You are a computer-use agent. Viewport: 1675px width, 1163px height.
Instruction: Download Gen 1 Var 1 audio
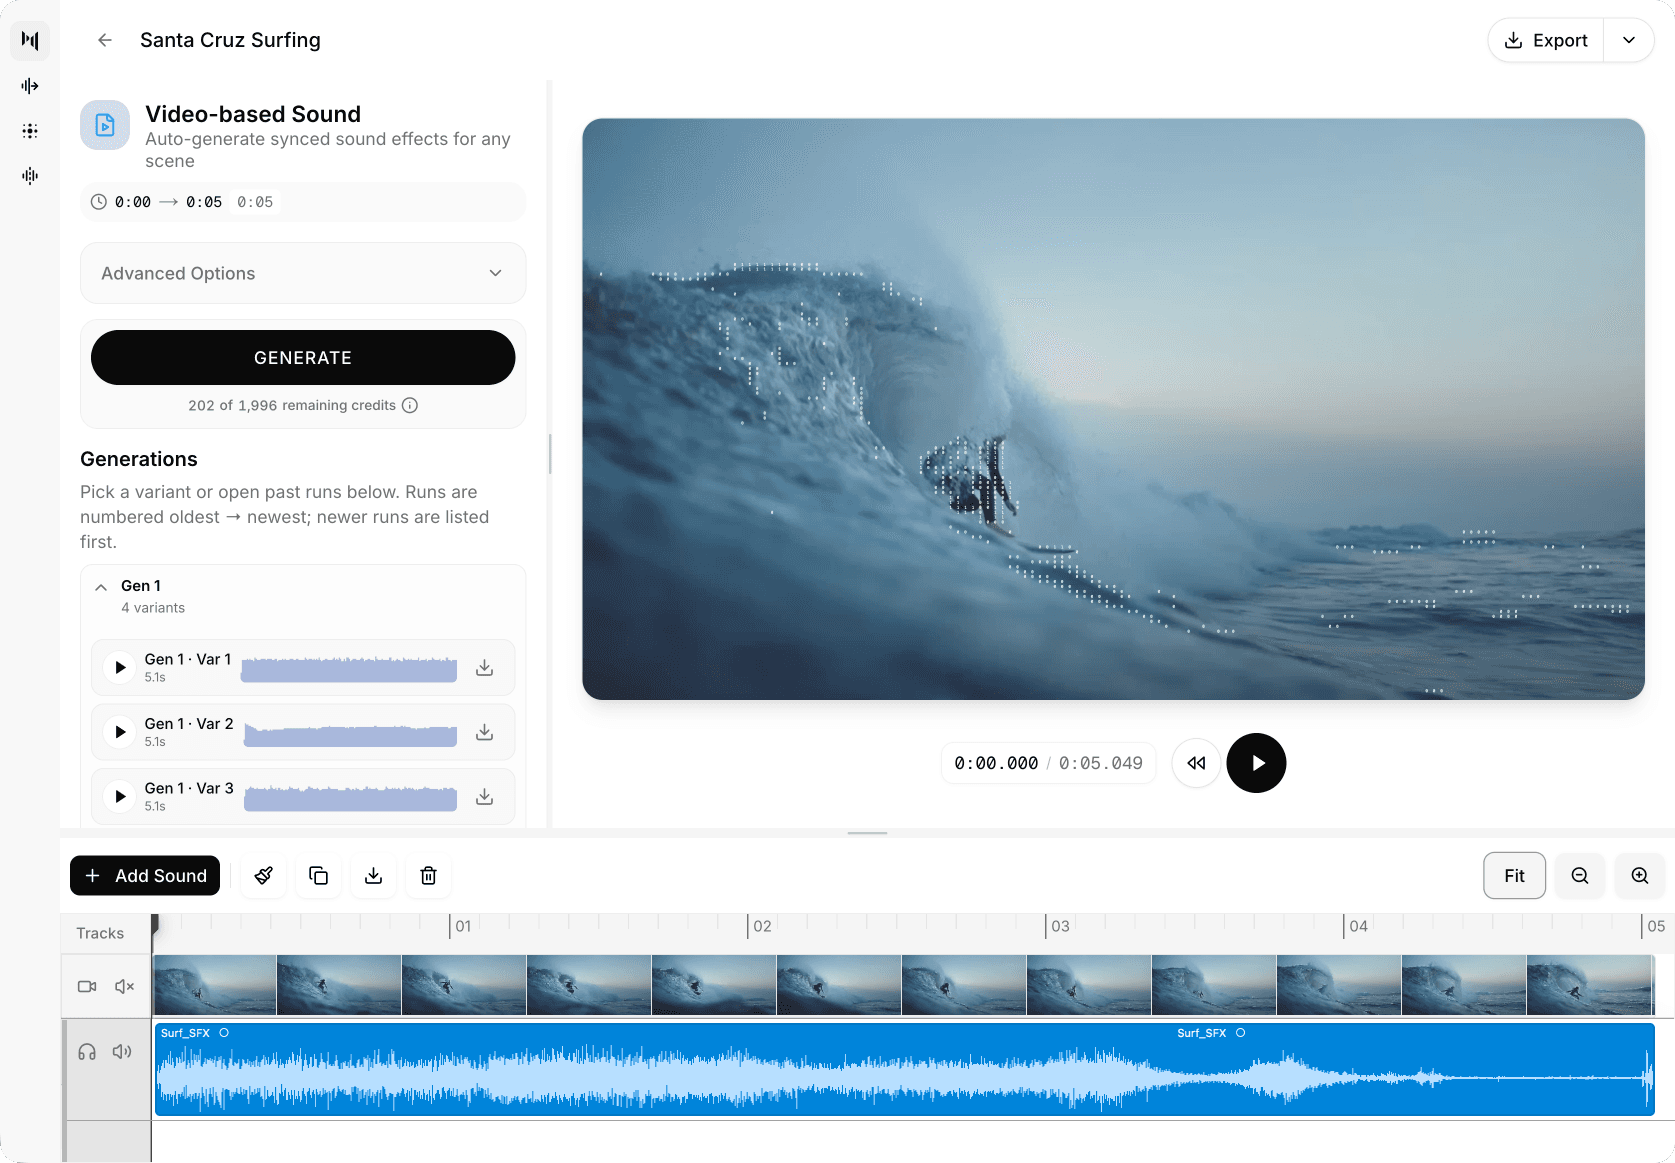[x=485, y=667]
